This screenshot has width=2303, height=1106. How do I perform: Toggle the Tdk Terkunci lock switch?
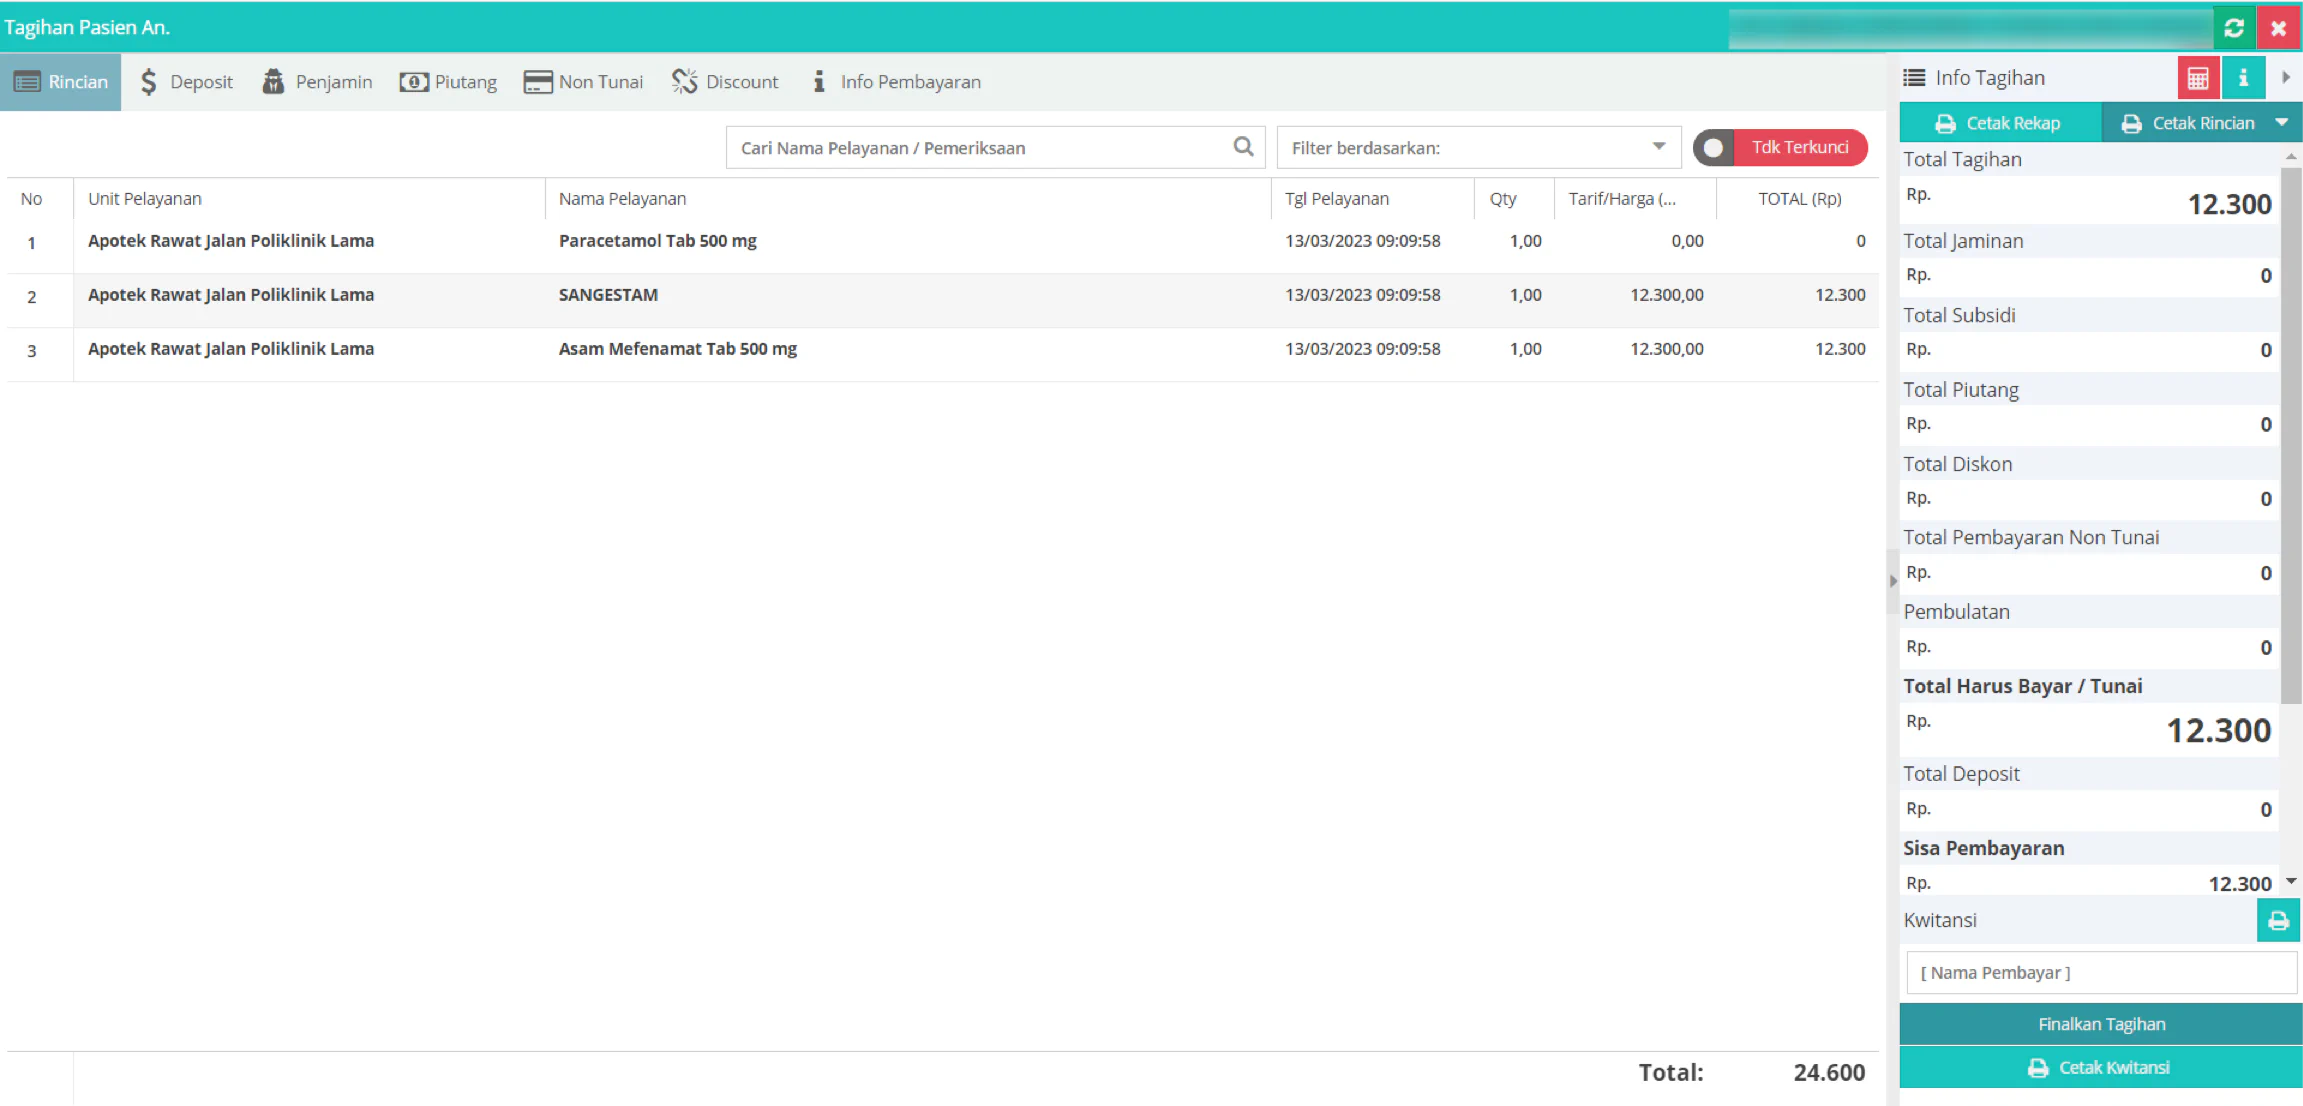point(1780,147)
